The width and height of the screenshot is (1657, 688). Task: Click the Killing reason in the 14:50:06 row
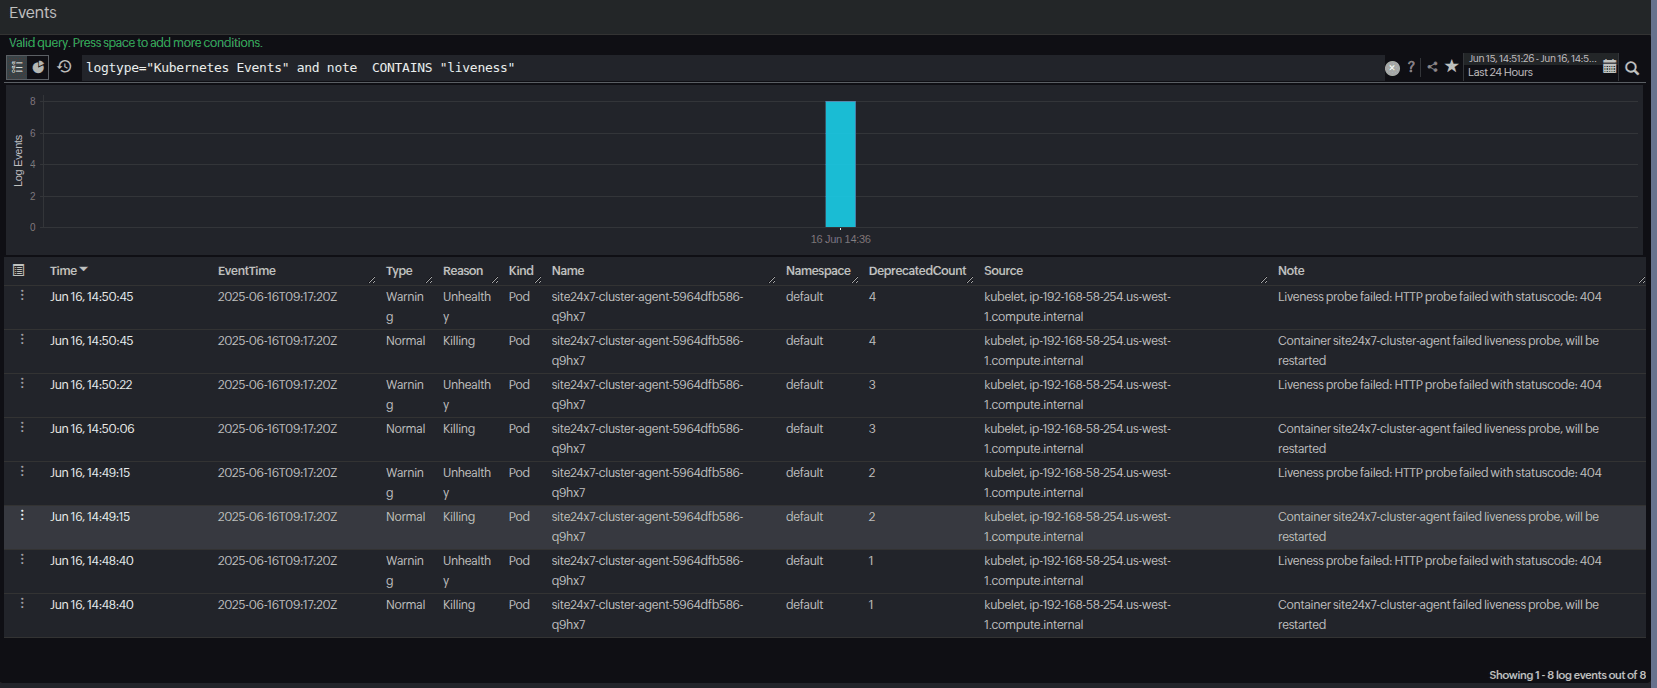click(x=459, y=429)
